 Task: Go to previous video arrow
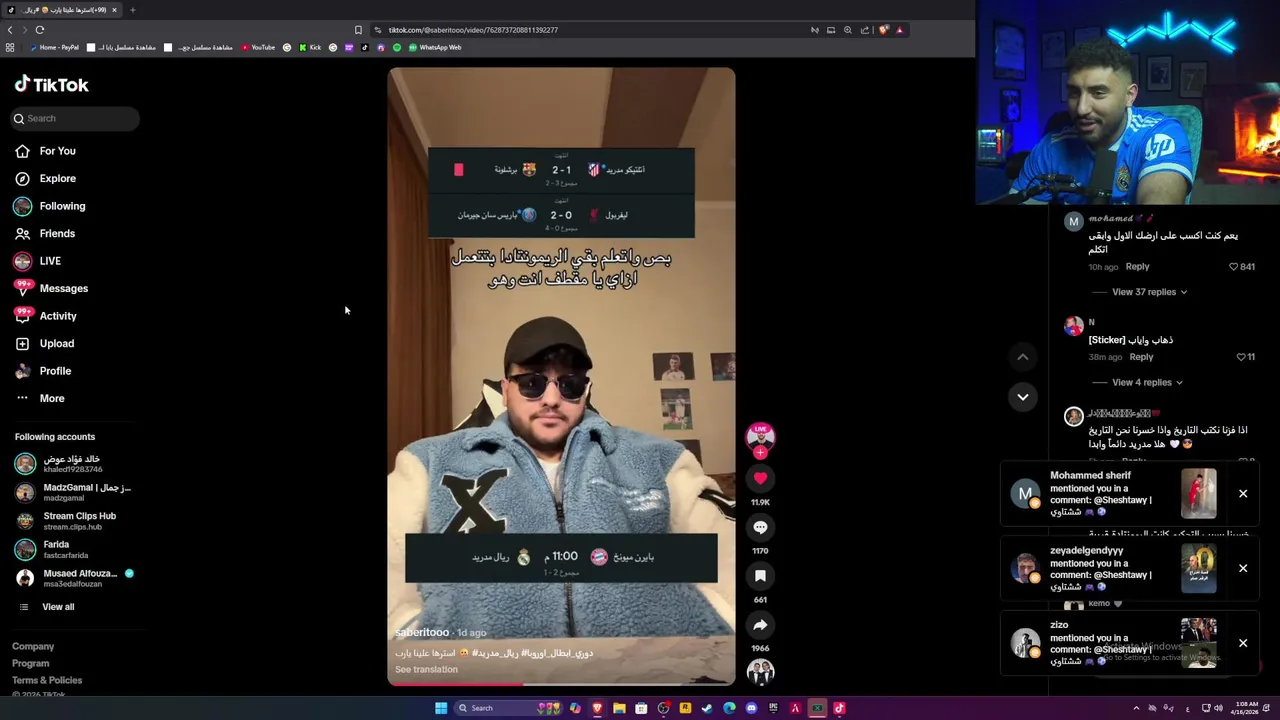(x=1022, y=357)
